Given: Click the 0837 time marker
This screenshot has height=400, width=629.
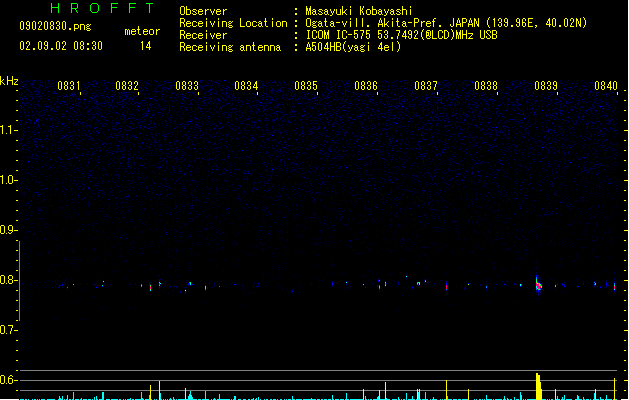Looking at the screenshot, I should pyautogui.click(x=426, y=86).
